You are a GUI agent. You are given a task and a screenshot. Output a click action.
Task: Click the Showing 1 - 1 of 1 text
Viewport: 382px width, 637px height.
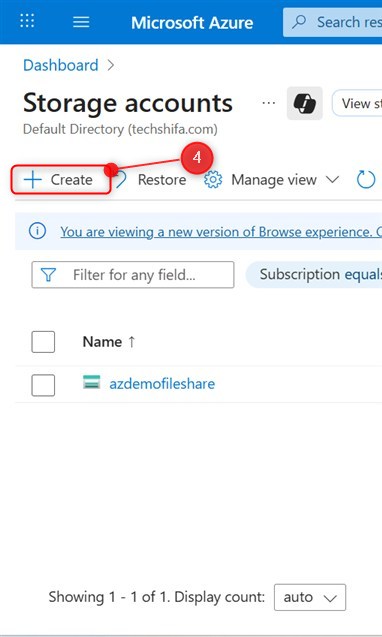[x=109, y=597]
